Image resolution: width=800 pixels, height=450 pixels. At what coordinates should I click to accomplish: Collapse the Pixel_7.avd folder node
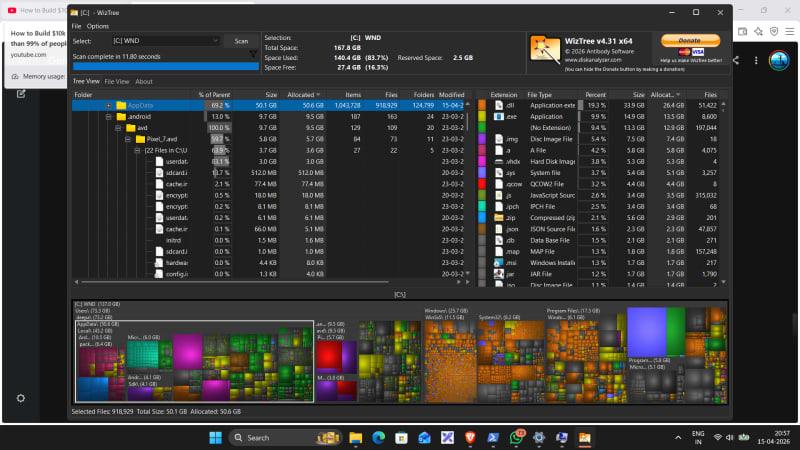click(x=128, y=139)
